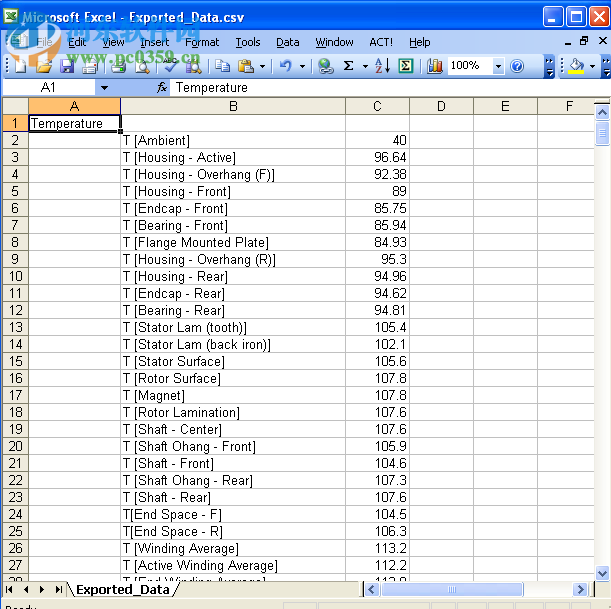This screenshot has width=611, height=609.
Task: Click the New blank workbook icon
Action: pyautogui.click(x=20, y=66)
